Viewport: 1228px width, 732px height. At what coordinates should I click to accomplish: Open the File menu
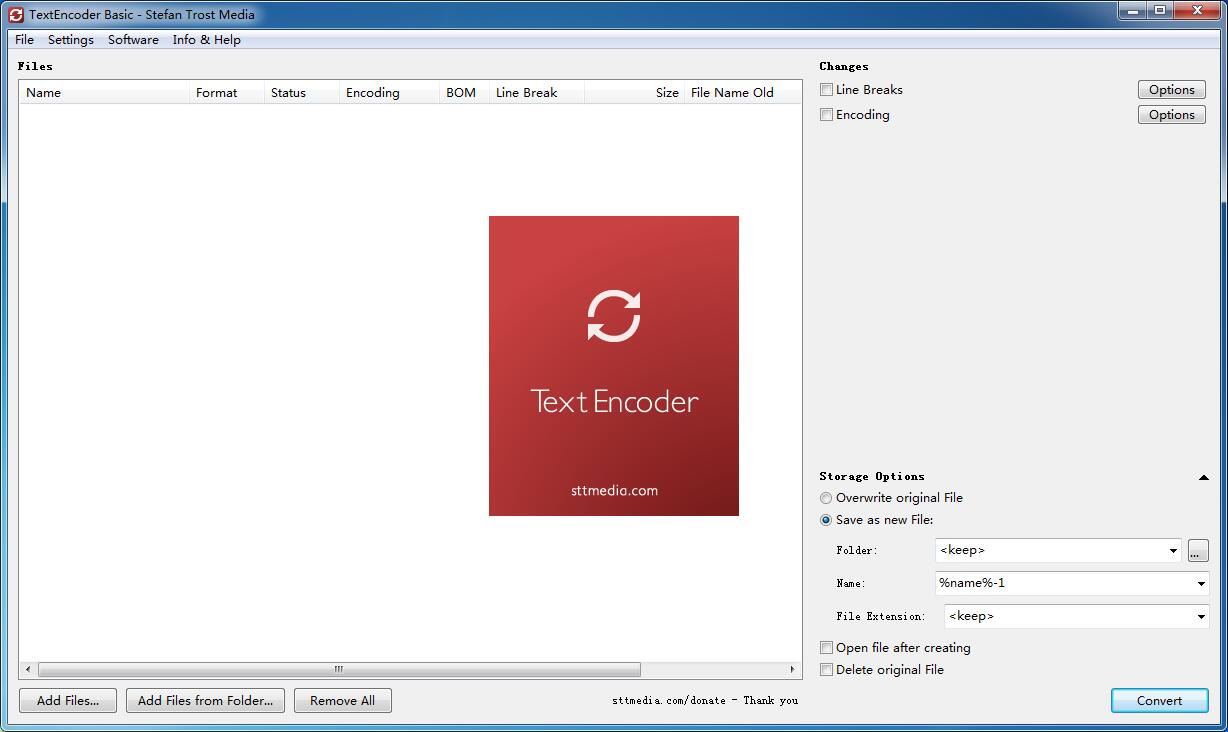pyautogui.click(x=25, y=40)
